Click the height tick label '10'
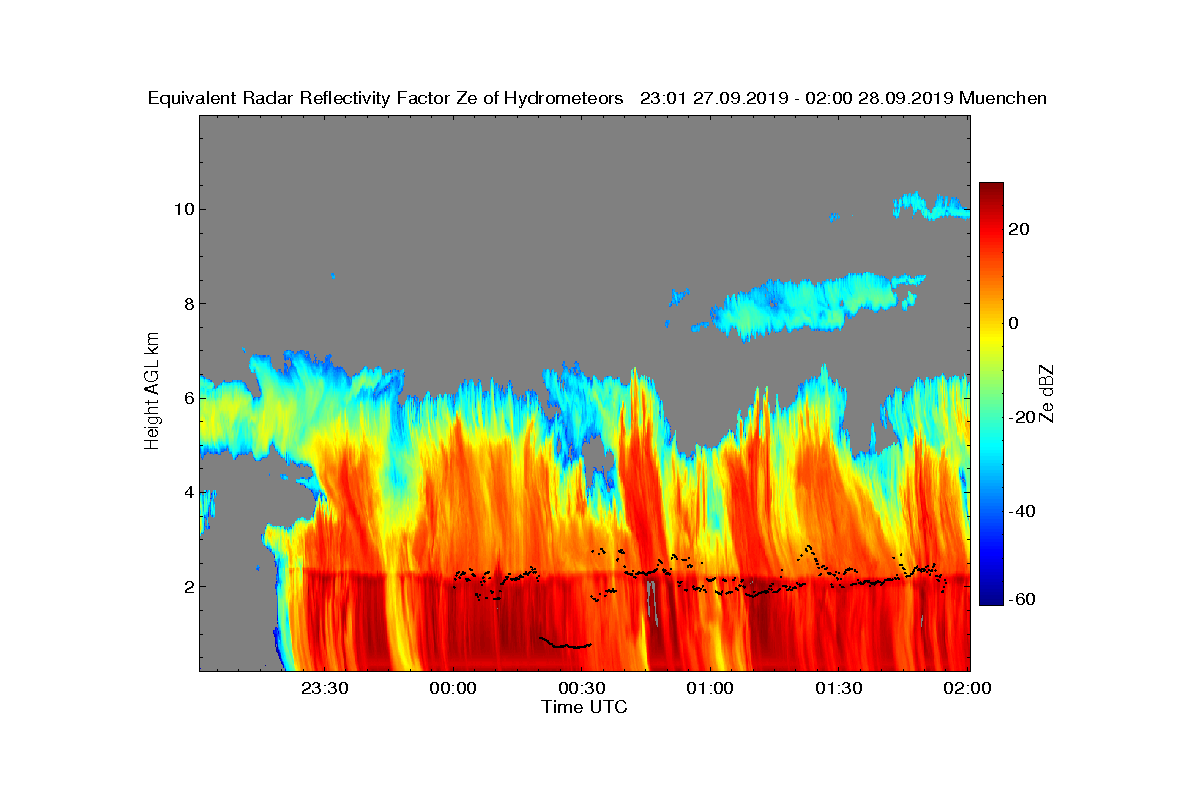1200x800 pixels. pyautogui.click(x=183, y=209)
